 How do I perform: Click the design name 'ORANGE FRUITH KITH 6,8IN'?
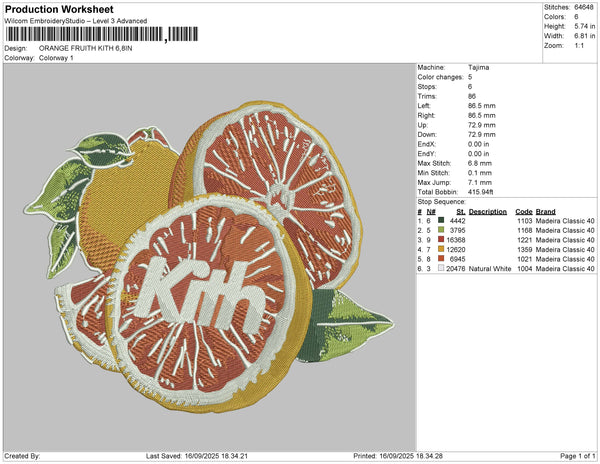(86, 48)
